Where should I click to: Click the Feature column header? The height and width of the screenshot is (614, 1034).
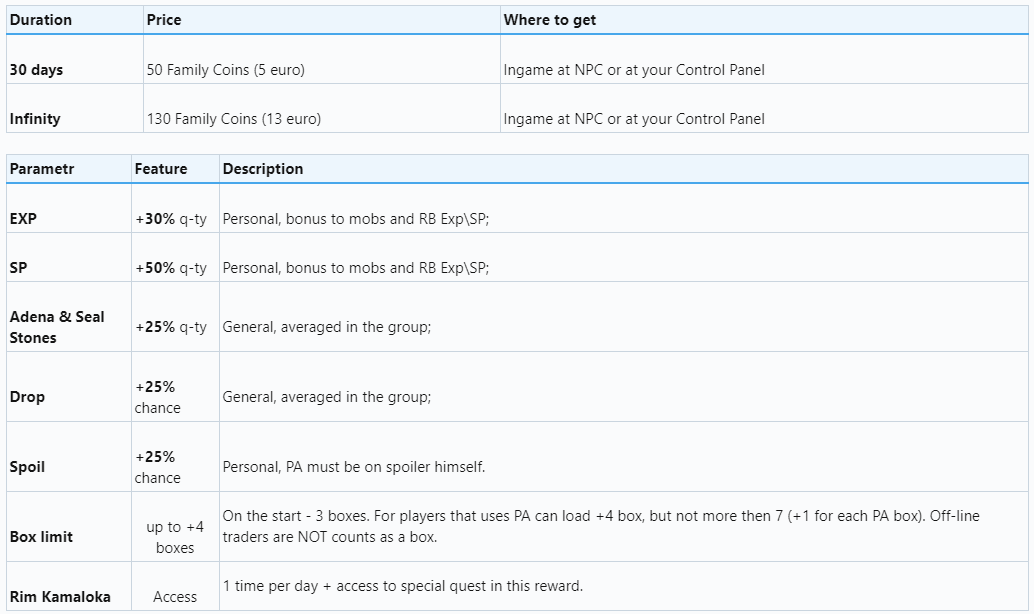(x=161, y=169)
